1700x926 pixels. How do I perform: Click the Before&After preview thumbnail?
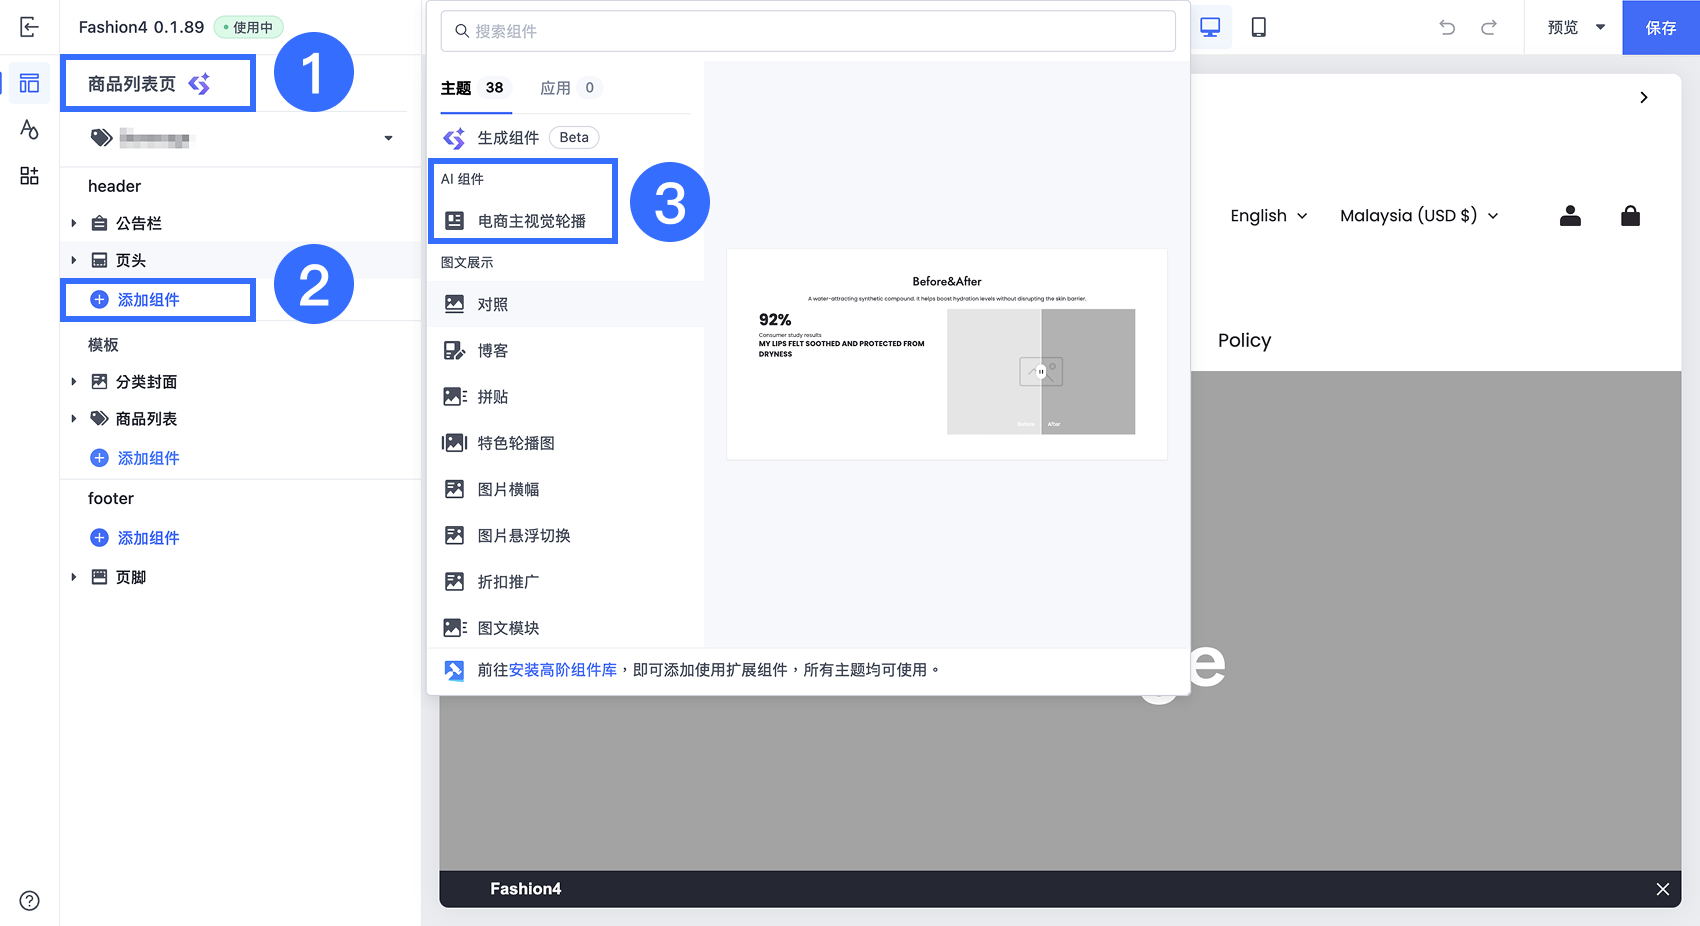(x=947, y=354)
